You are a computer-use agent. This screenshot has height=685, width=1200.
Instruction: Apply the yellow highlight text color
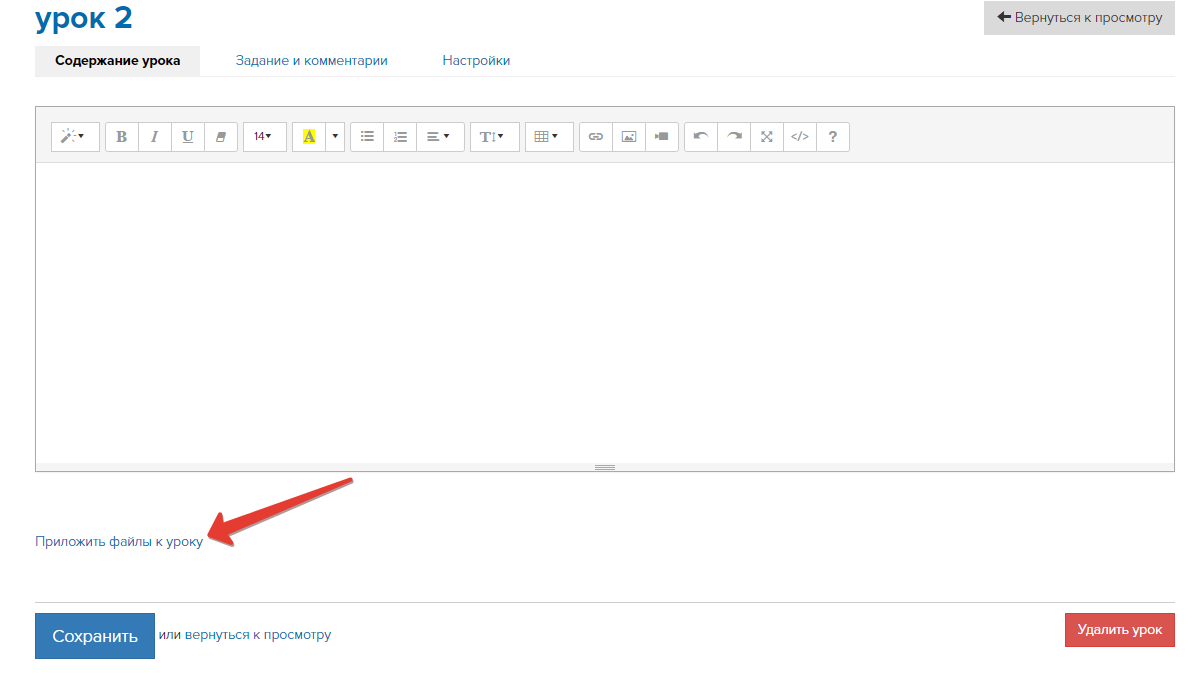tap(309, 137)
